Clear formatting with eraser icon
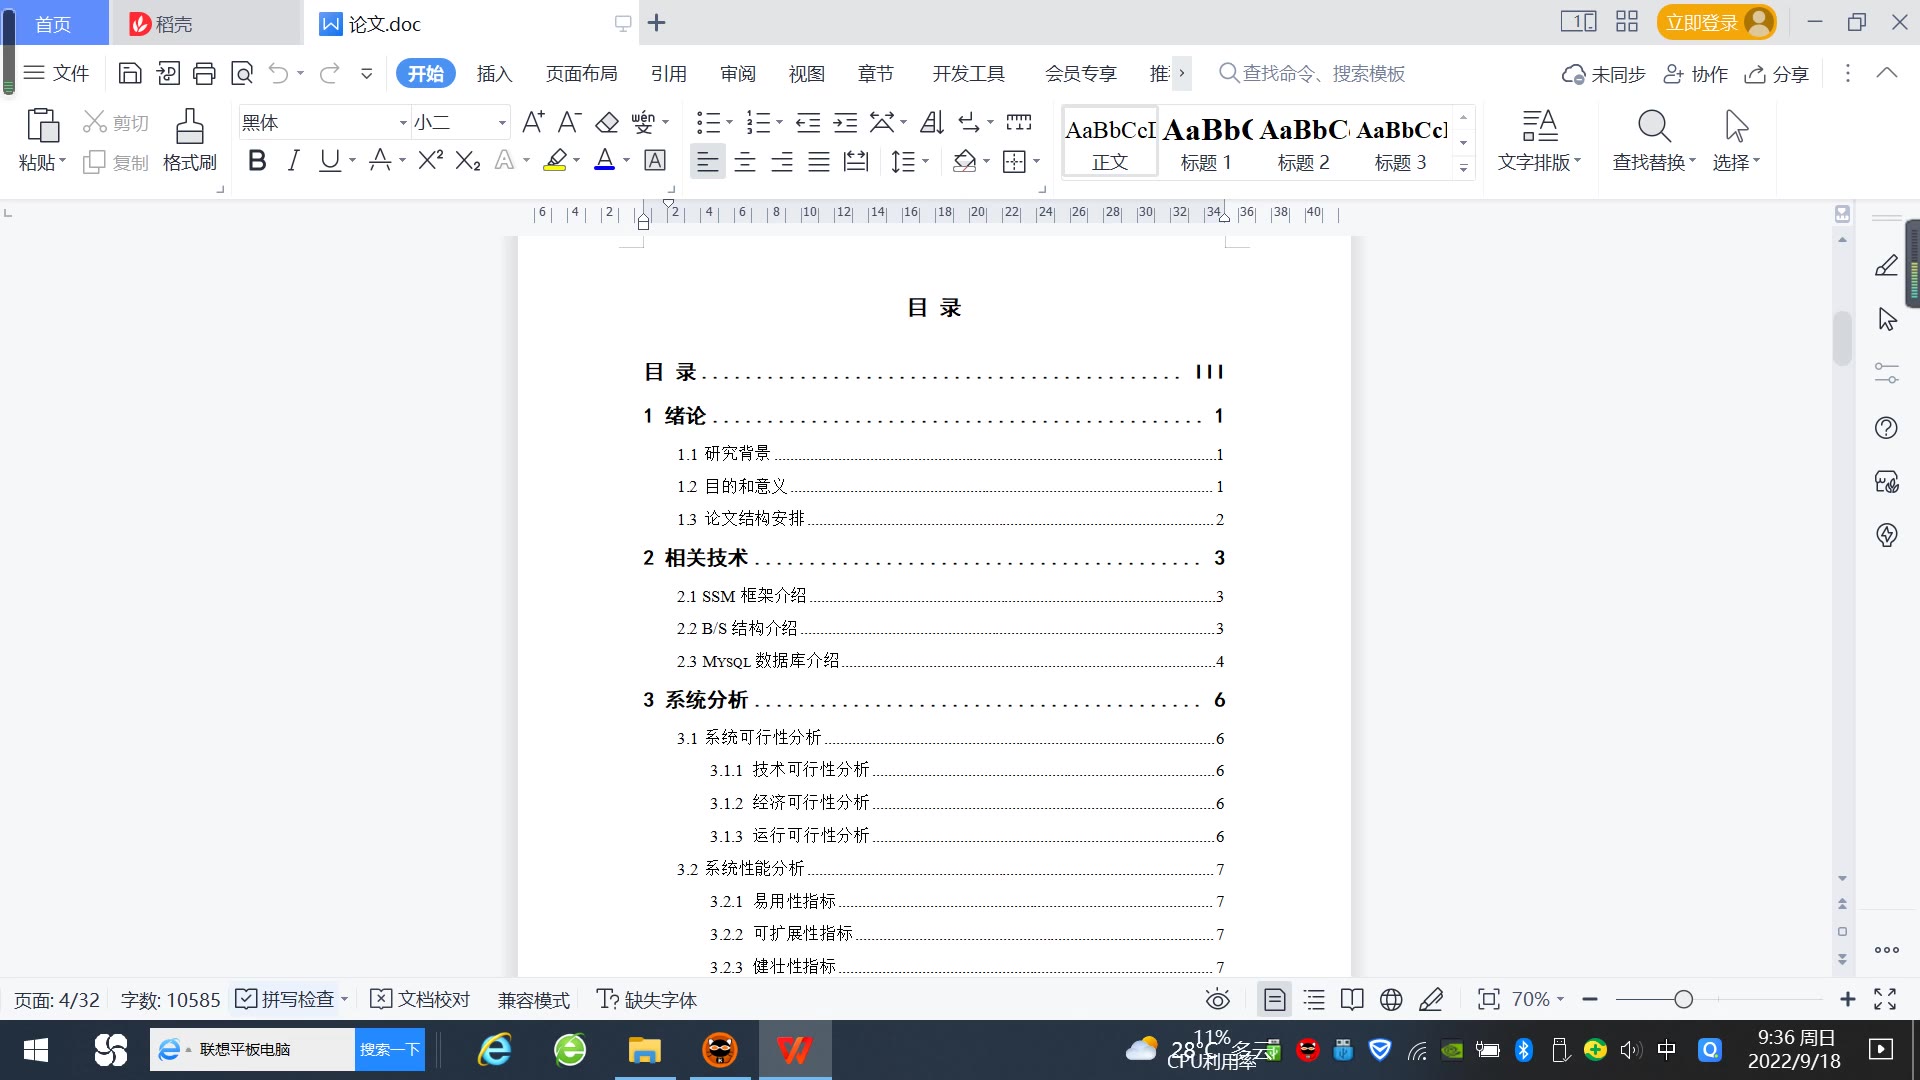 click(607, 122)
